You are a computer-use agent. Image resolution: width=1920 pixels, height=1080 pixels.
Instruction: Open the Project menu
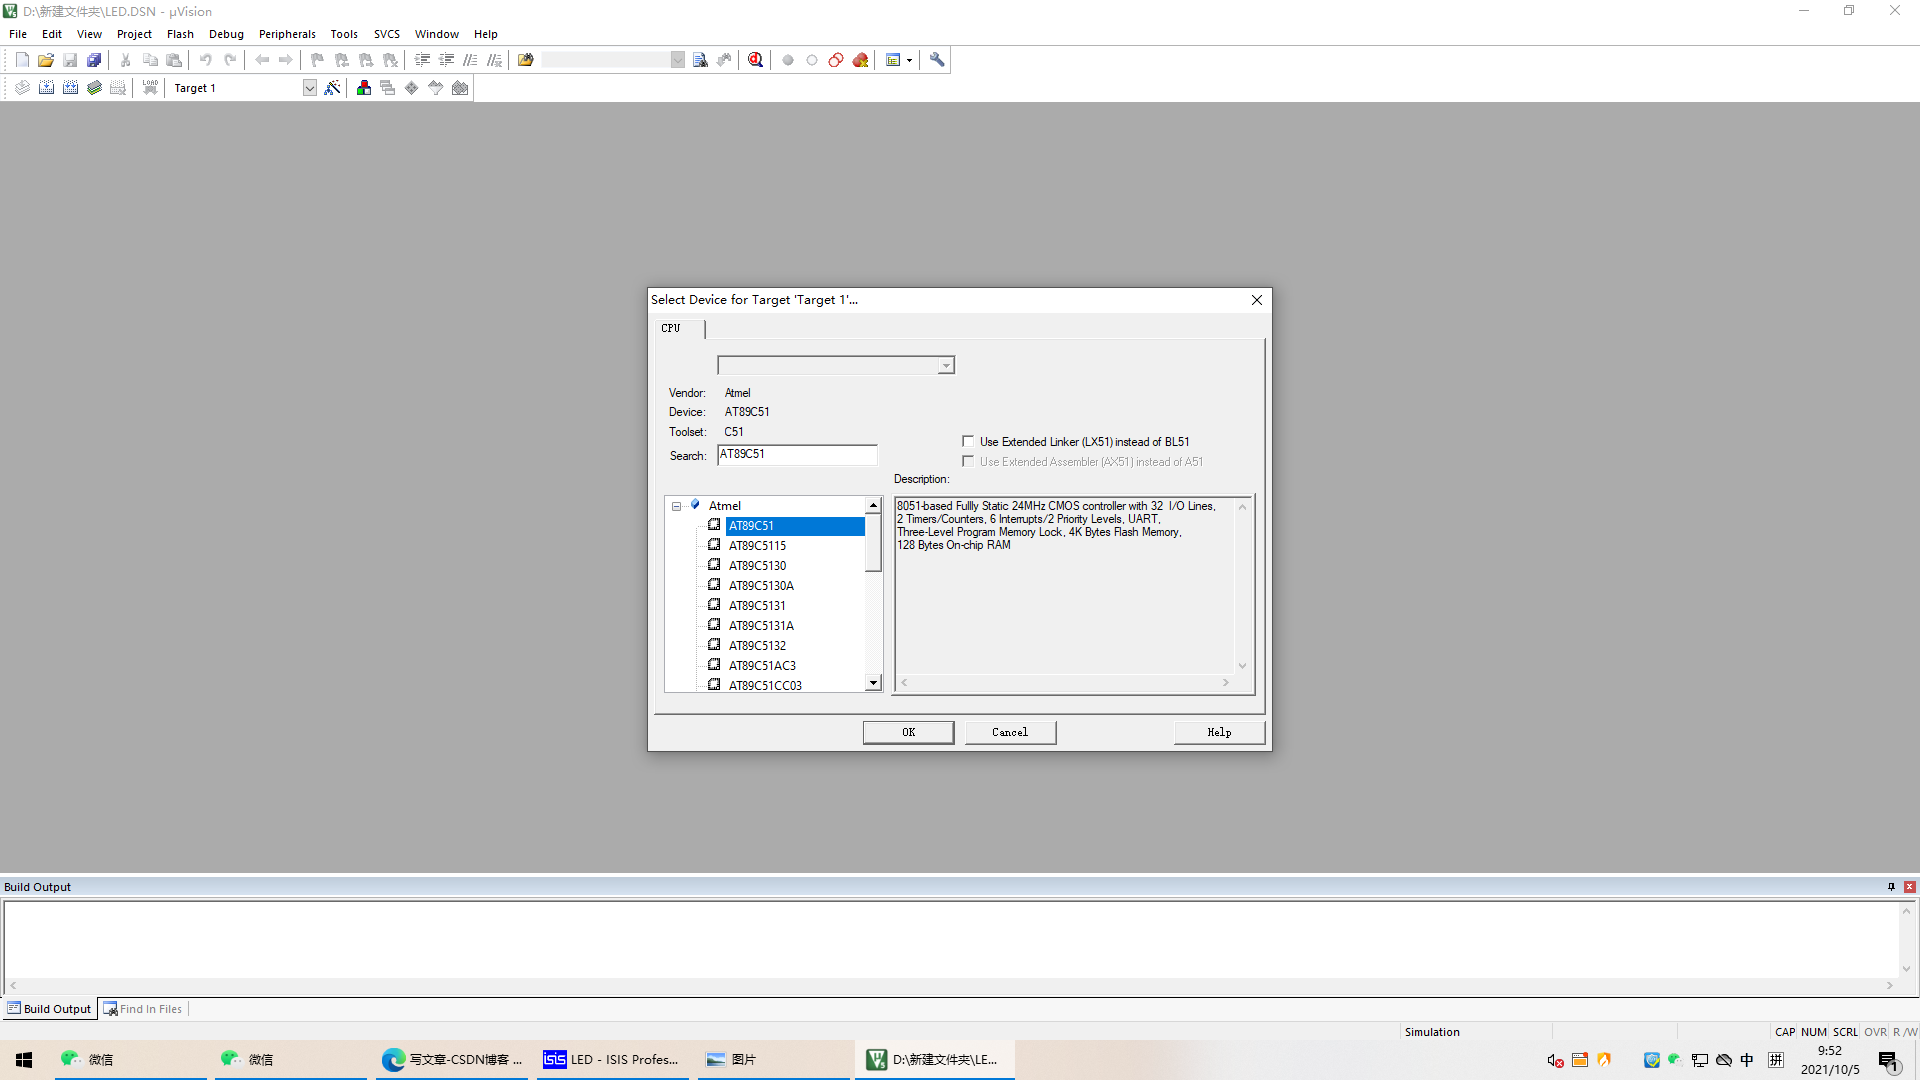pyautogui.click(x=133, y=33)
